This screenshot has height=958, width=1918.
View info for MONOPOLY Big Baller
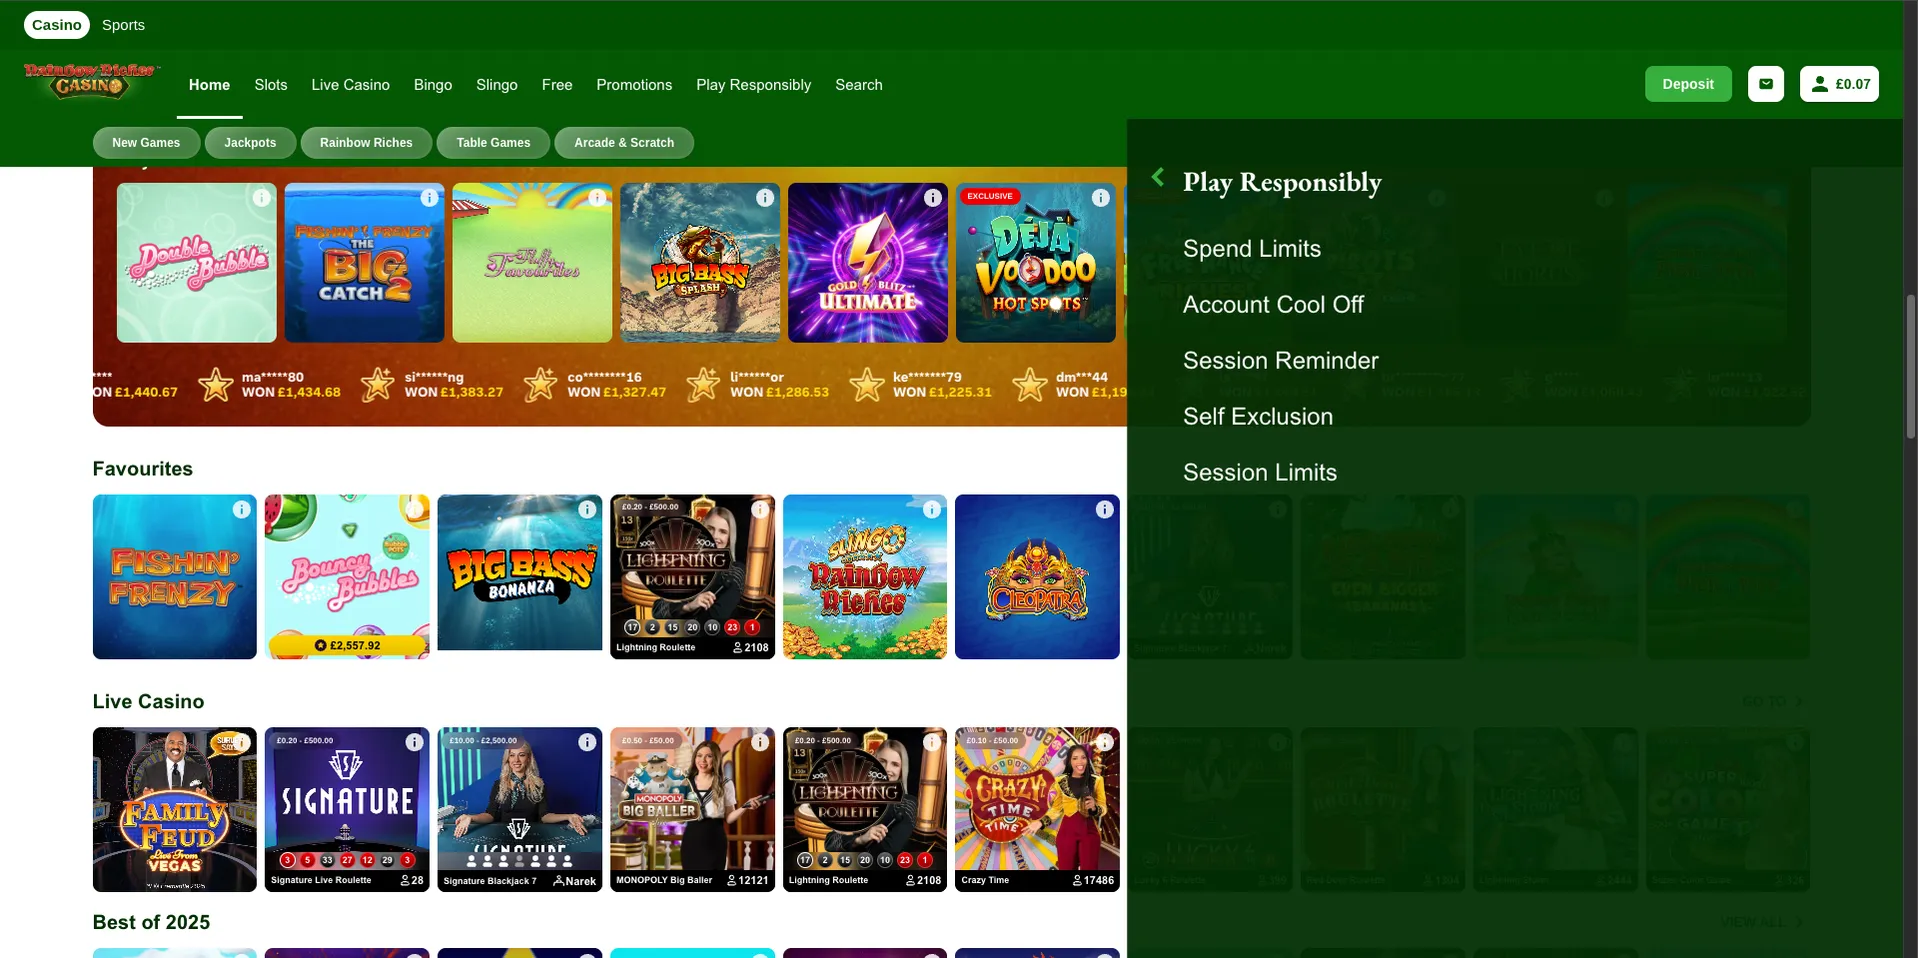tap(760, 742)
